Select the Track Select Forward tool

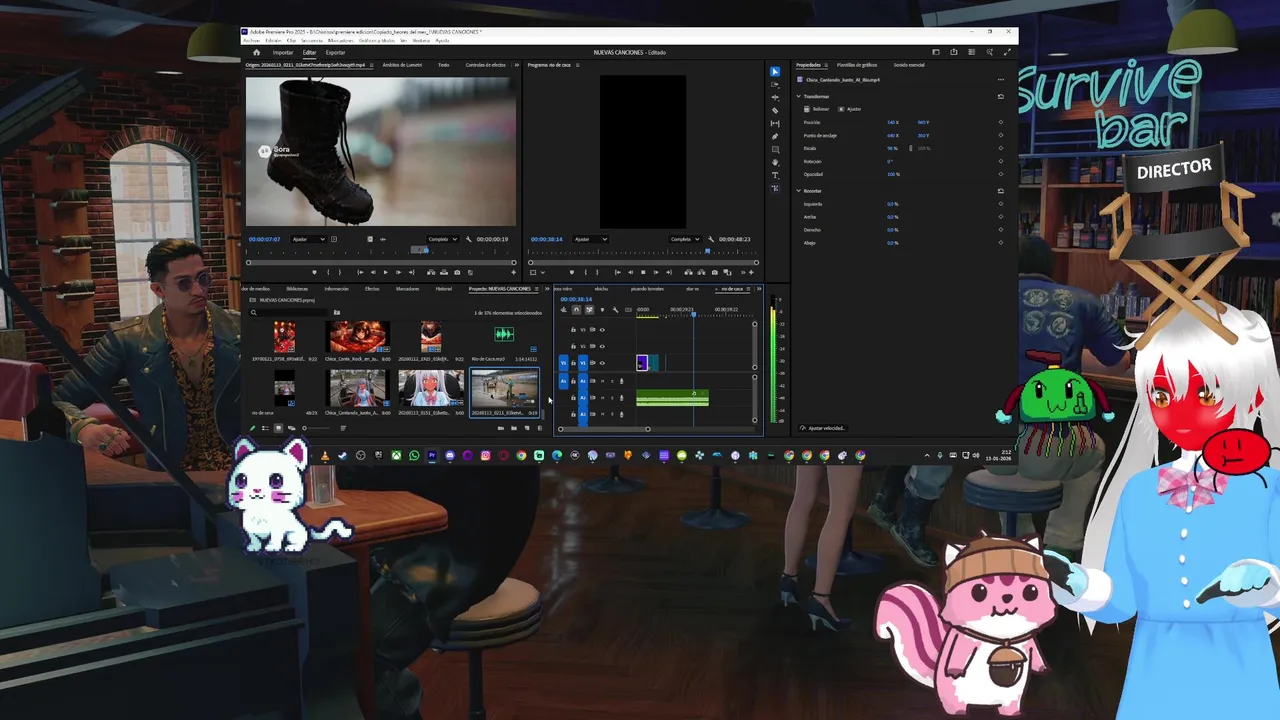click(x=775, y=85)
